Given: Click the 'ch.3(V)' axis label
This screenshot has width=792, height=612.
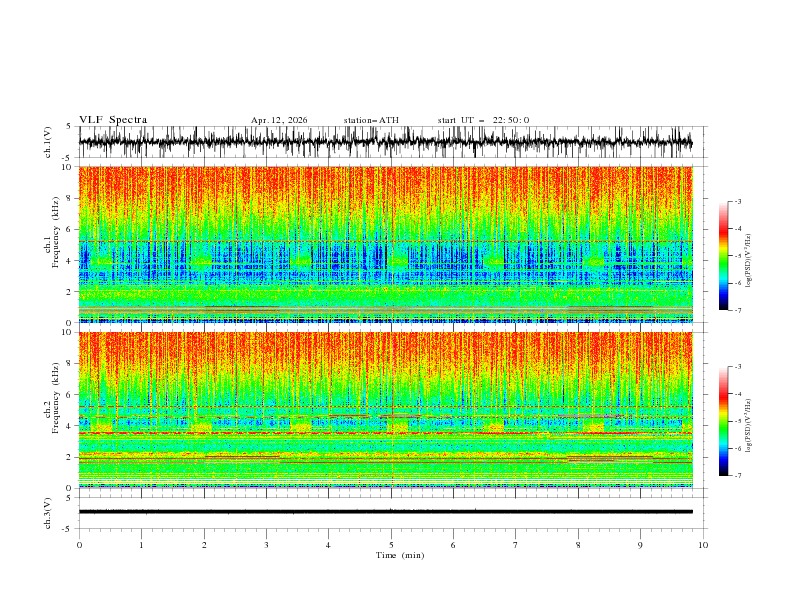Looking at the screenshot, I should pos(47,513).
